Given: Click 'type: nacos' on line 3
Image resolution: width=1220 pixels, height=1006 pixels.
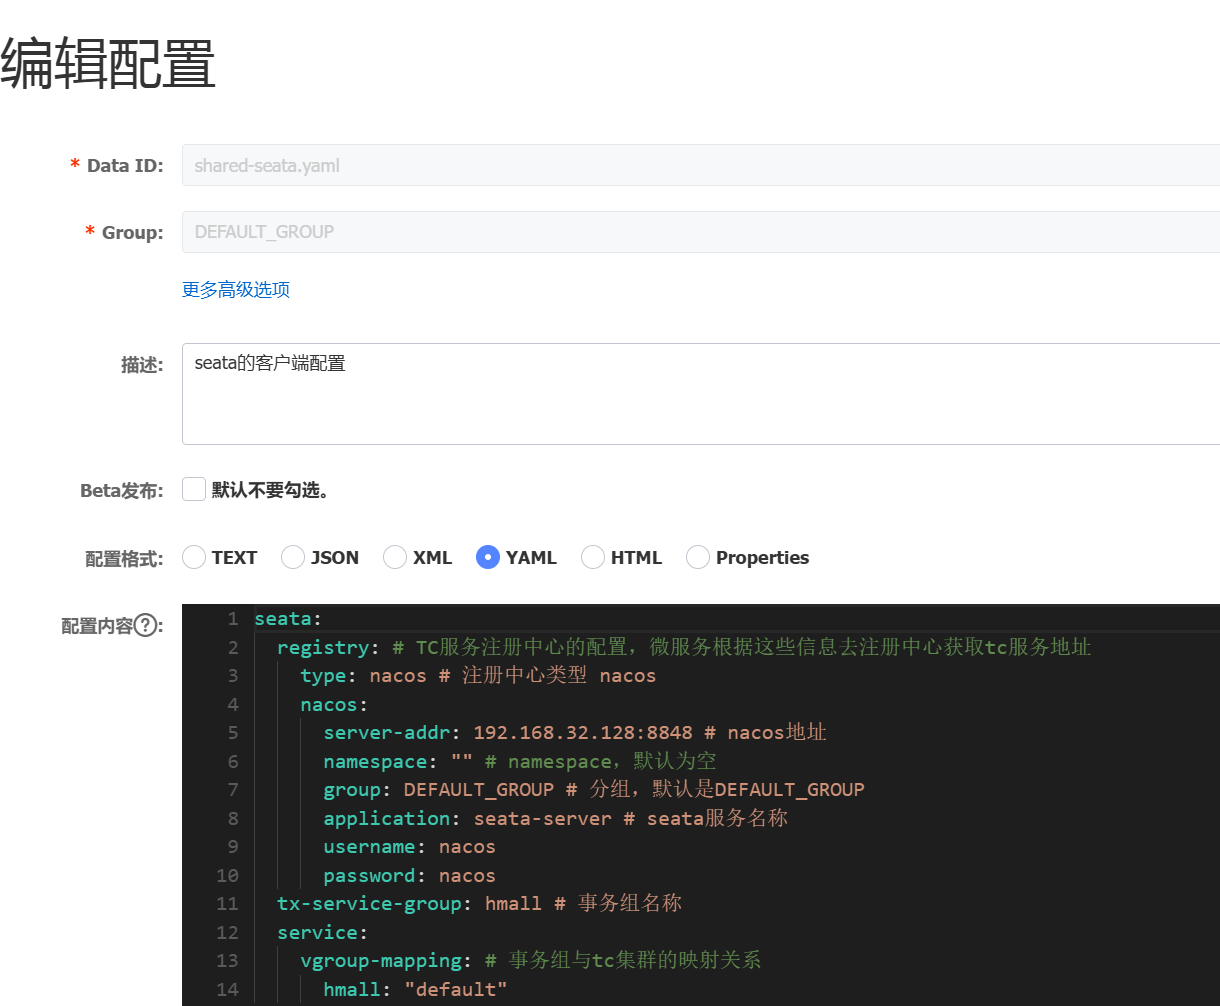Looking at the screenshot, I should 363,676.
